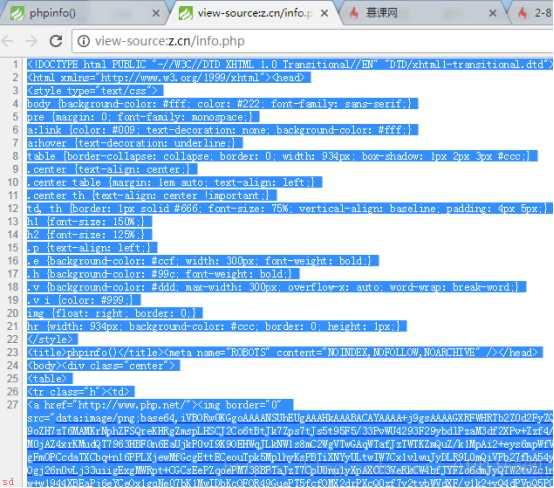Close the 慕课网 tab

[493, 13]
